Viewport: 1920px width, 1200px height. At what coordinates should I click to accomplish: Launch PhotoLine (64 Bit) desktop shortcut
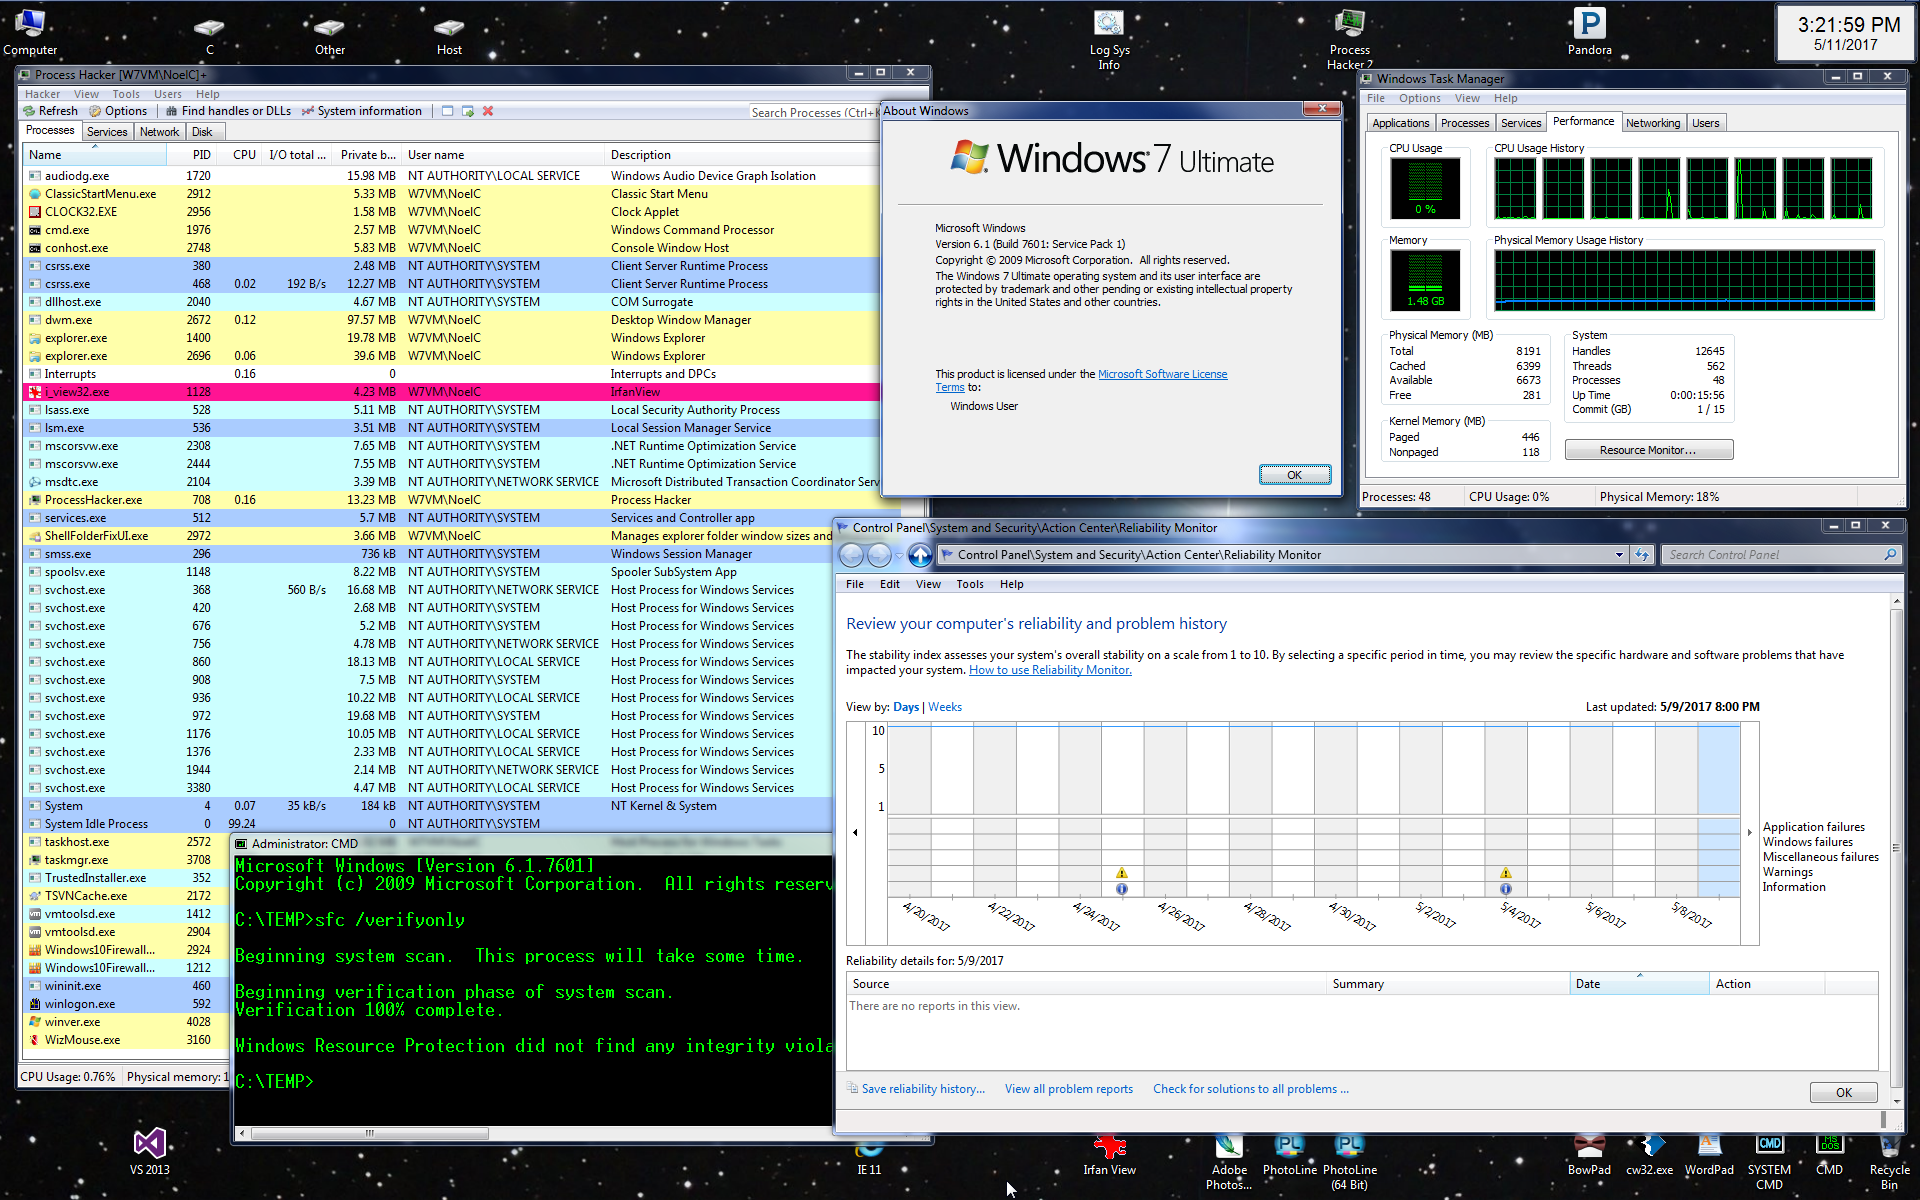(x=1349, y=1162)
